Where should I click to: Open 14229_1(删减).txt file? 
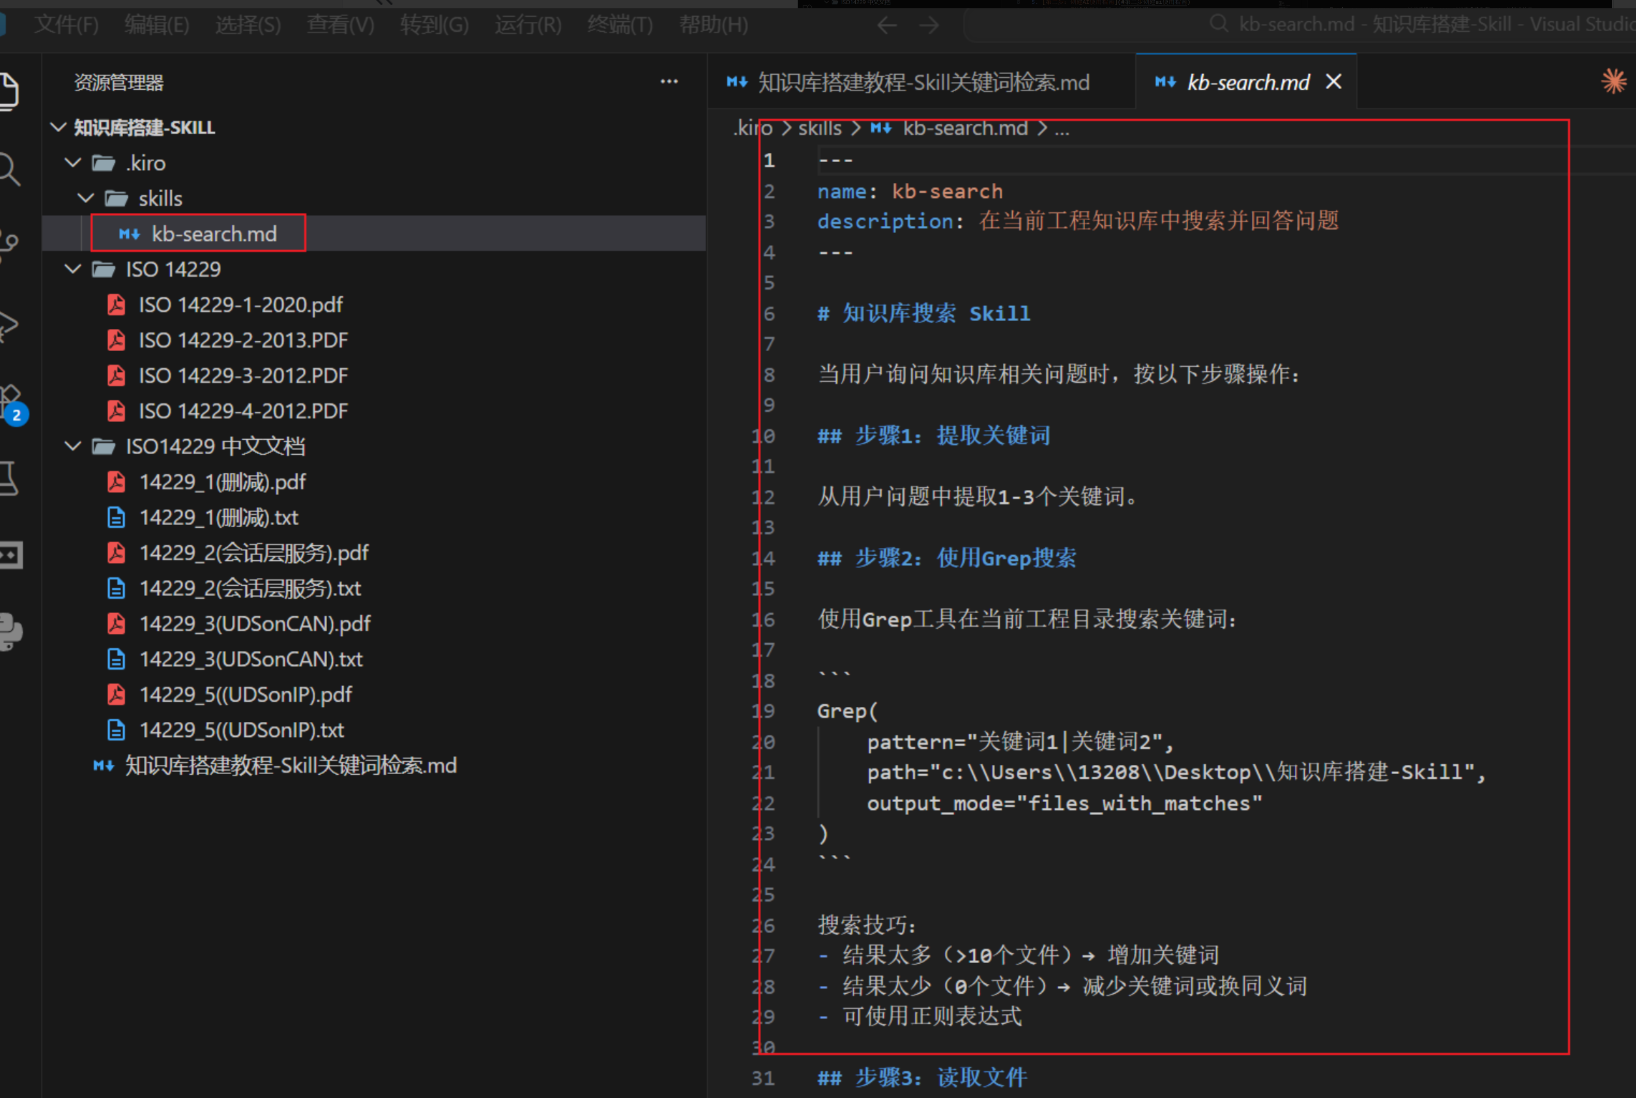click(219, 517)
